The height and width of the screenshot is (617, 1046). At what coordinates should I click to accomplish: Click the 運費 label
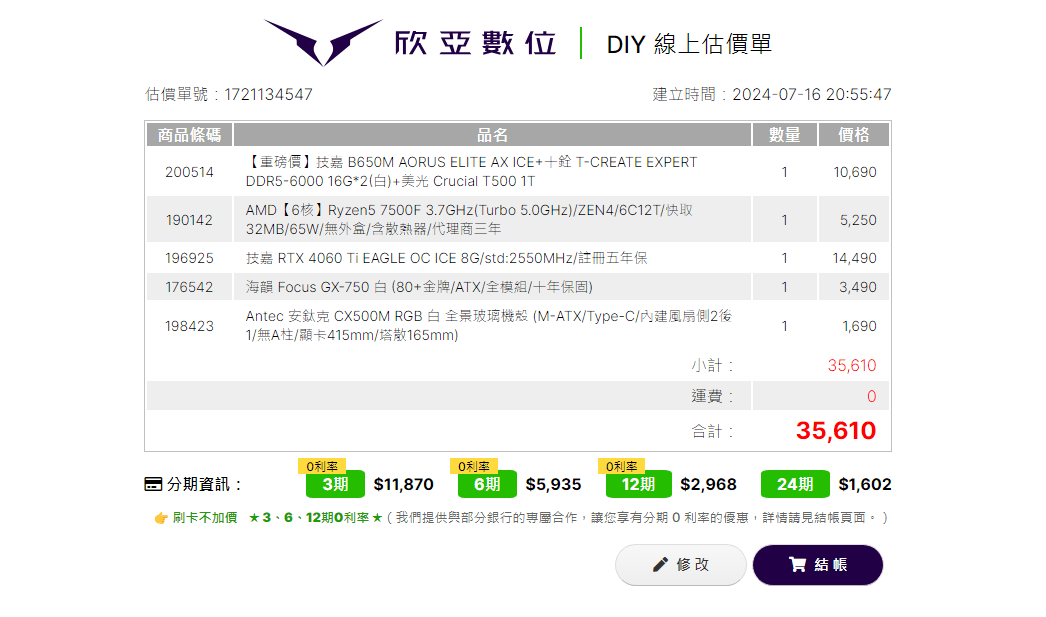(x=712, y=397)
